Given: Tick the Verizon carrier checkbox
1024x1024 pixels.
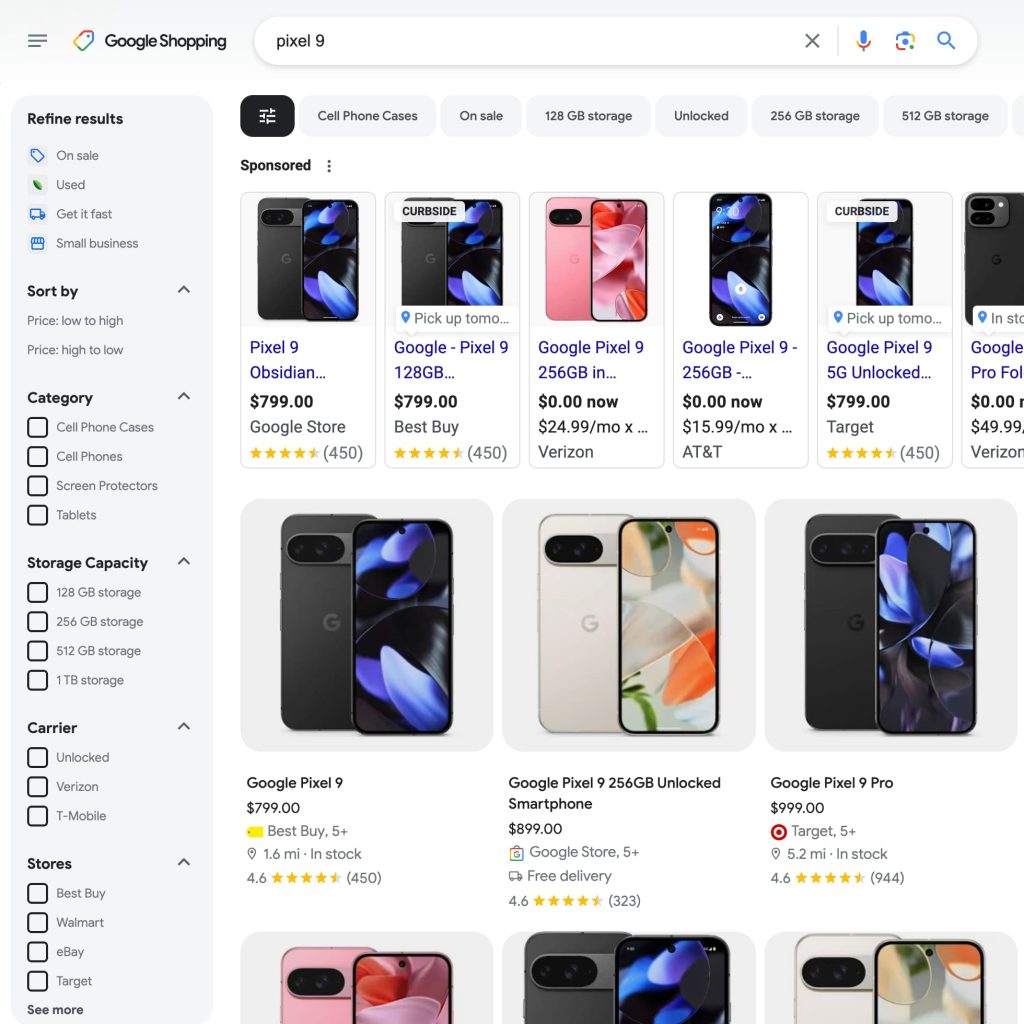Looking at the screenshot, I should tap(38, 787).
